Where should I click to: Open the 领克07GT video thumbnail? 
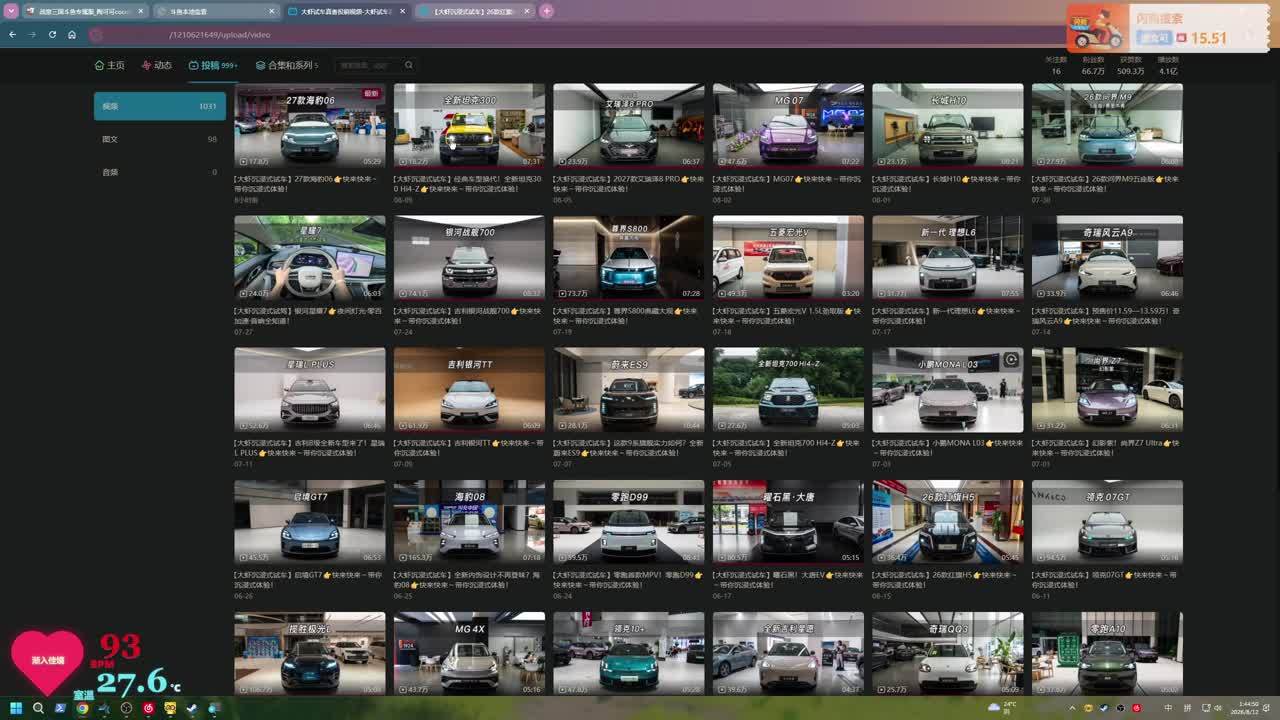click(x=1107, y=522)
